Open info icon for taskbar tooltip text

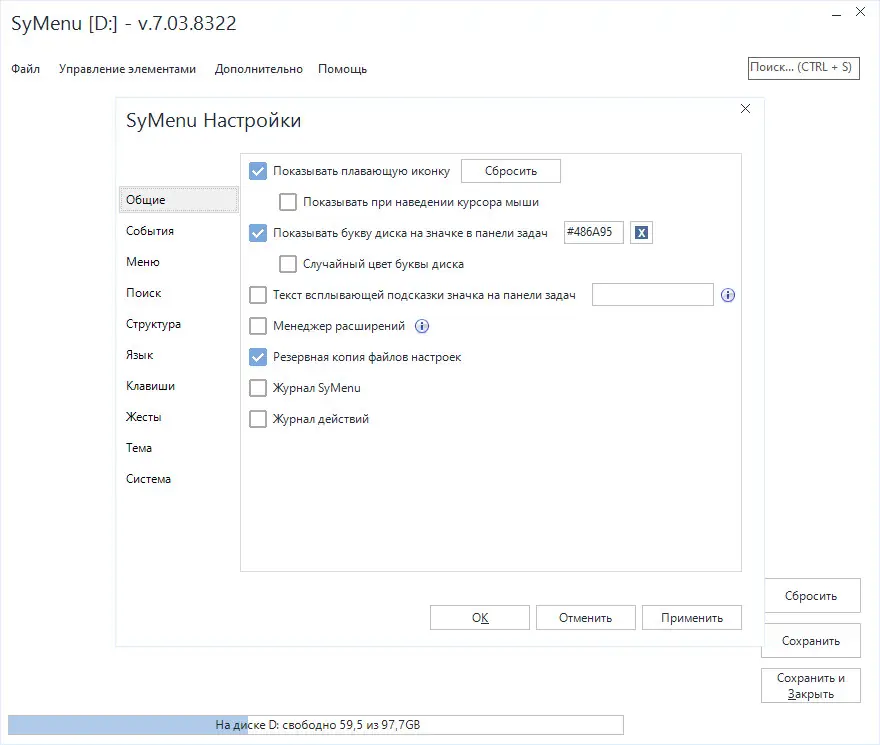[x=728, y=295]
